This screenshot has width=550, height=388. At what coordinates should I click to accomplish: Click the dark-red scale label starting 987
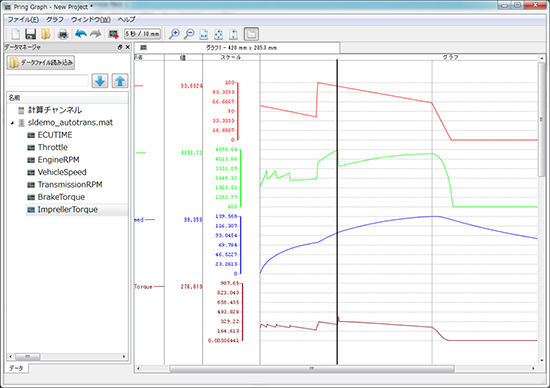click(230, 283)
